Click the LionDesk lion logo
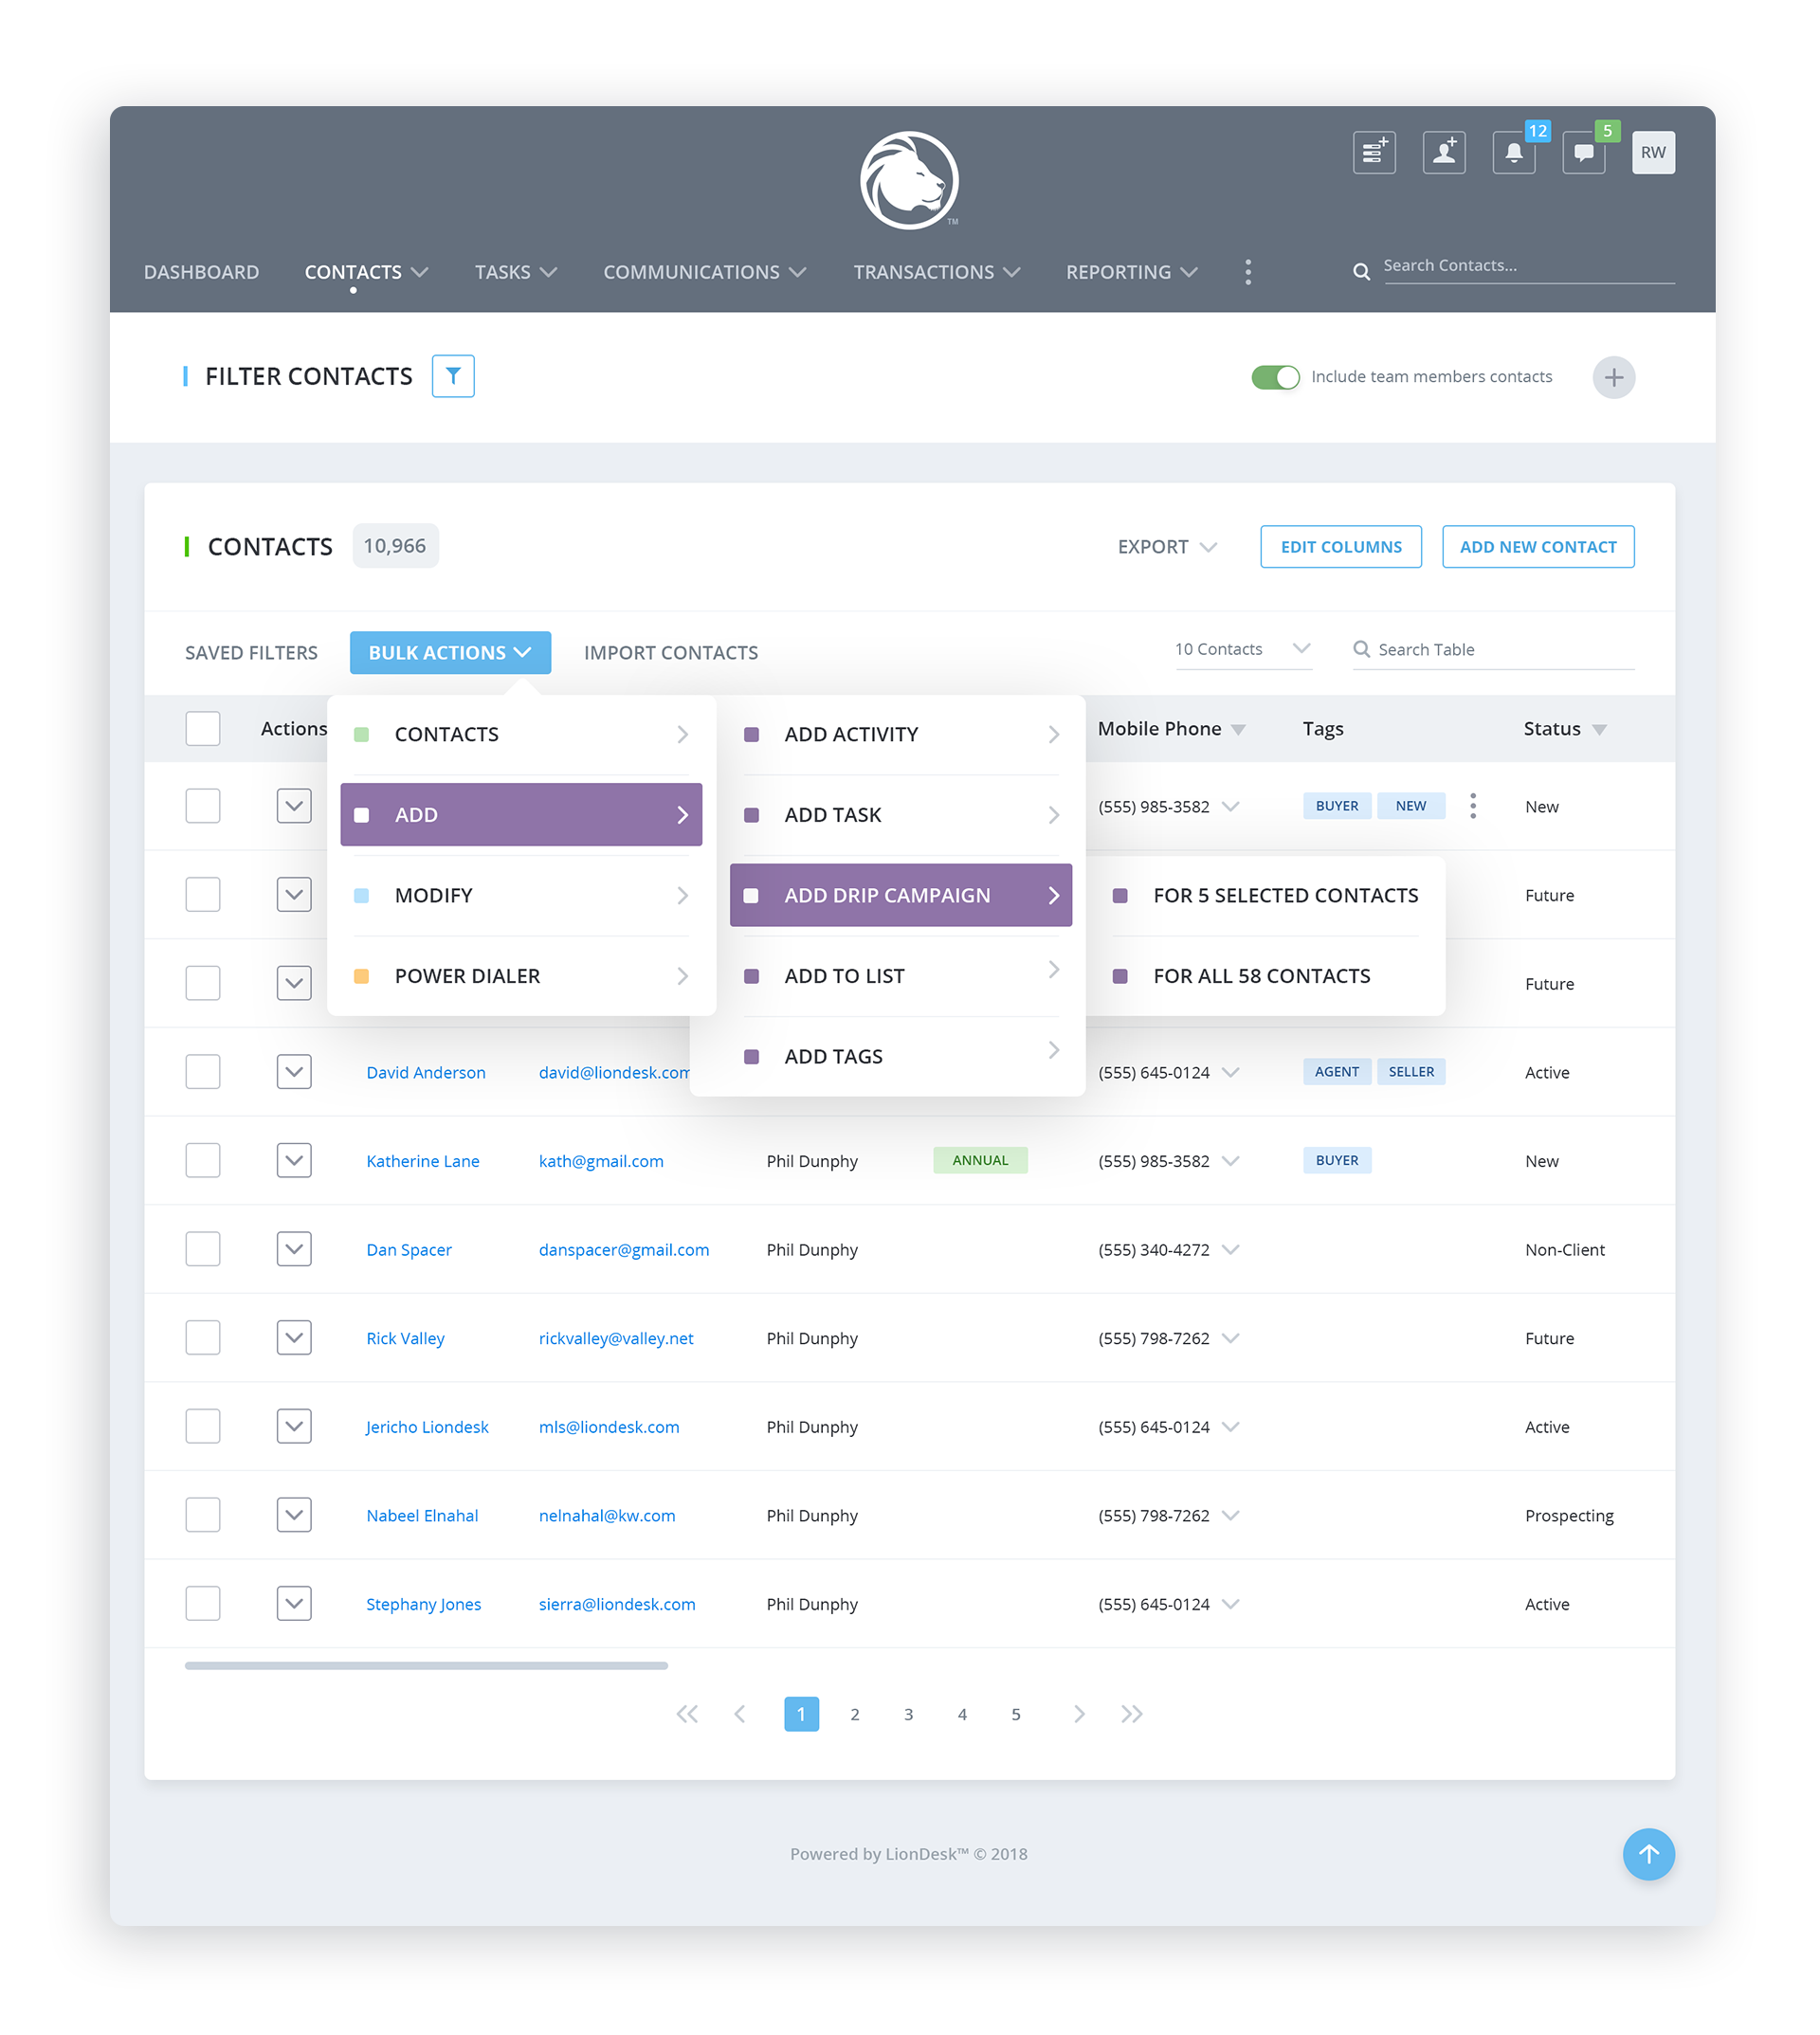Screen dimensions: 1820x2035 909,181
